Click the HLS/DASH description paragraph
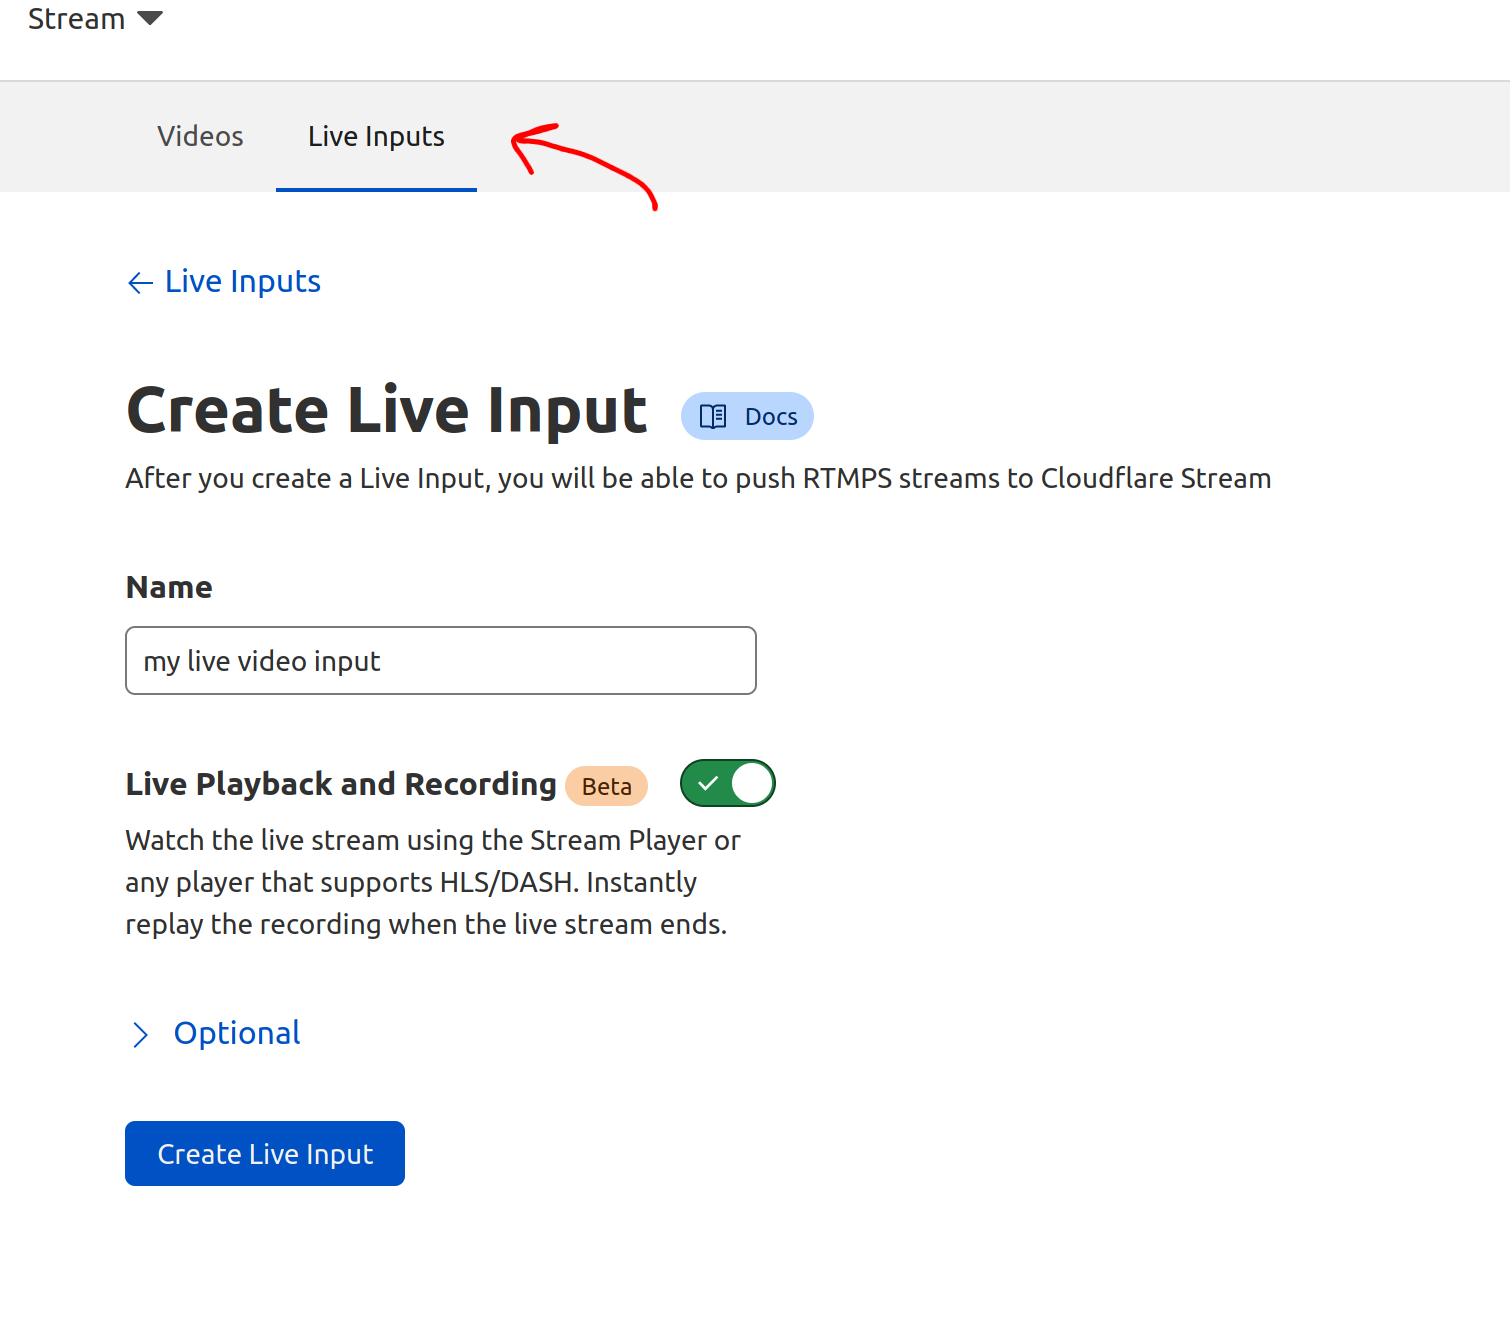1510x1320 pixels. click(x=433, y=882)
